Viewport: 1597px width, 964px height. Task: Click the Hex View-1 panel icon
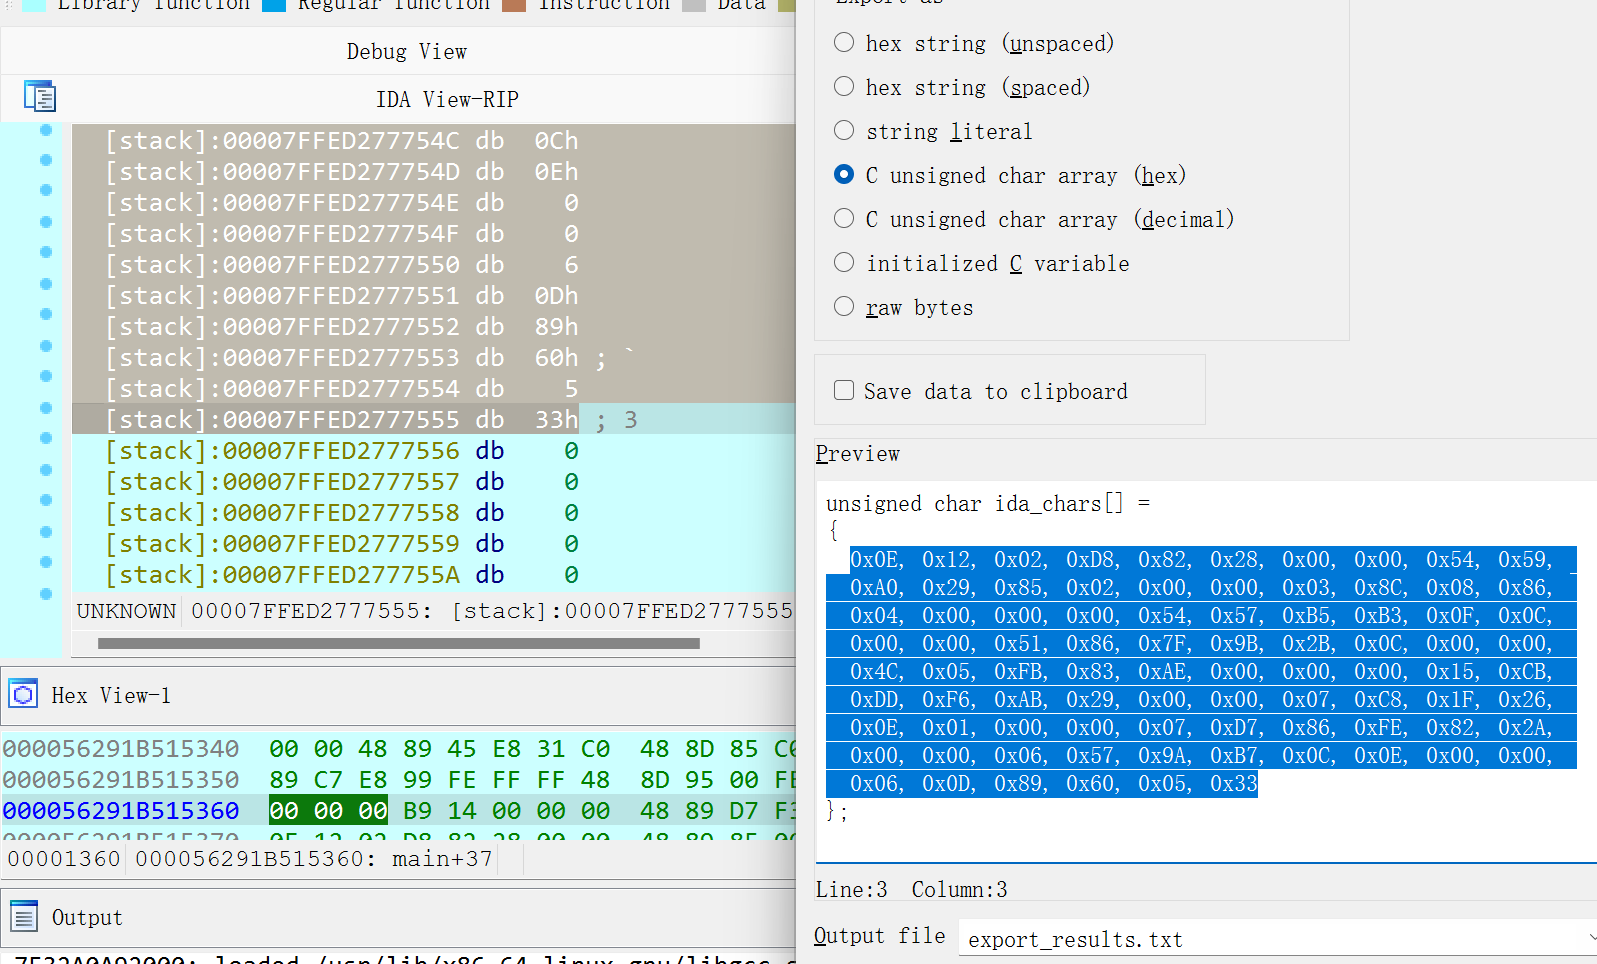tap(23, 694)
